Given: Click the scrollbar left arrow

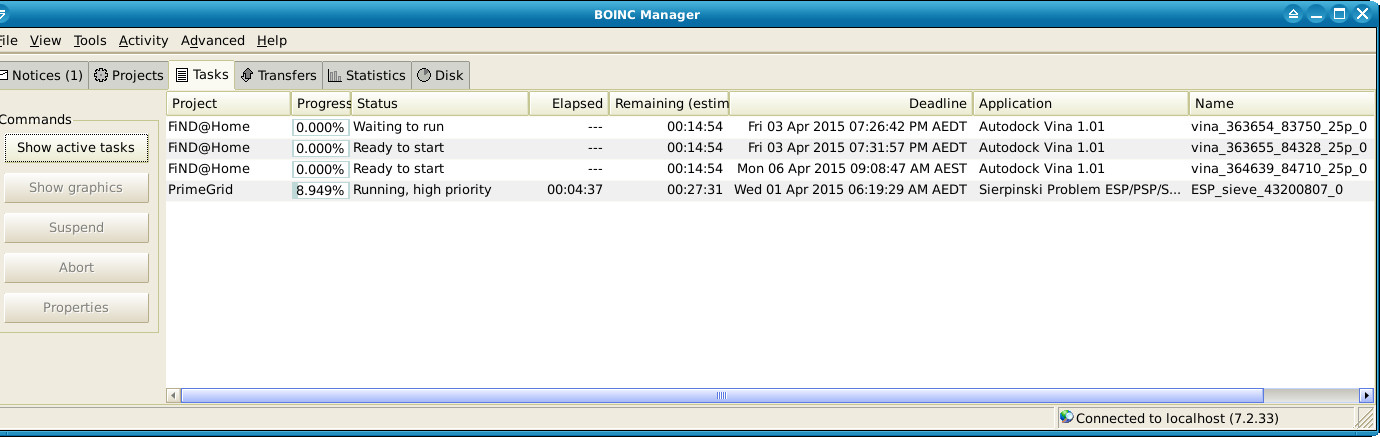Looking at the screenshot, I should pos(174,396).
